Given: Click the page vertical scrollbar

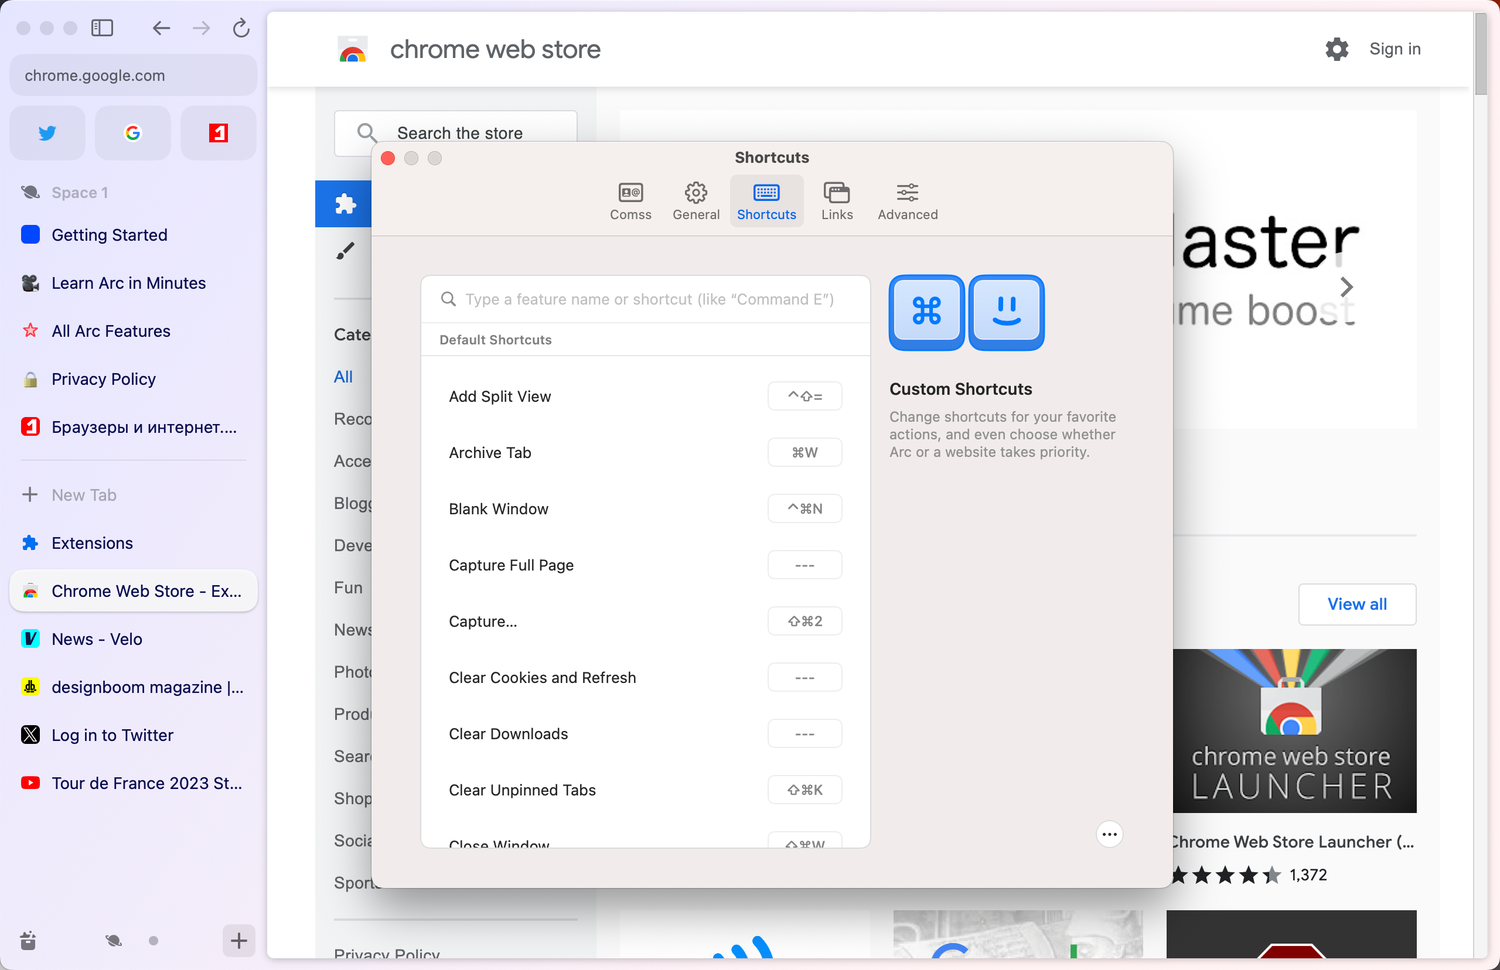Looking at the screenshot, I should (x=1481, y=55).
